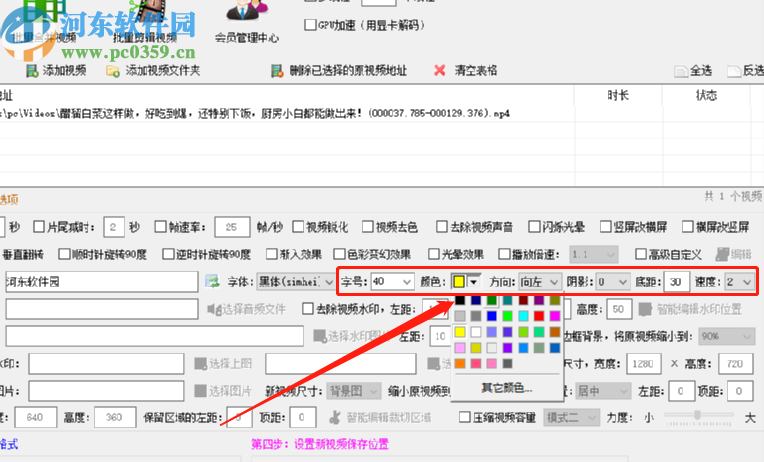This screenshot has width=764, height=462.
Task: Open the compression mode dropdown showing 模式二
Action: (572, 418)
